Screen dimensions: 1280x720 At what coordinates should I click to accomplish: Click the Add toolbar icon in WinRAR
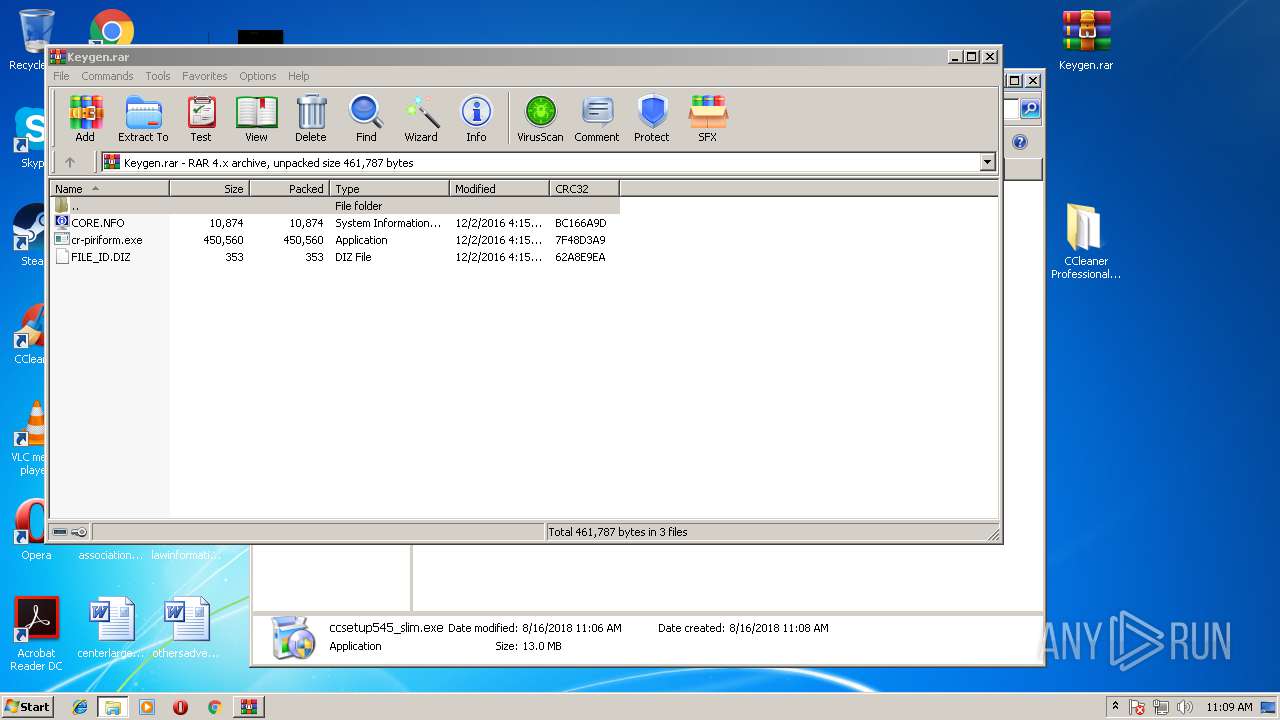[85, 119]
